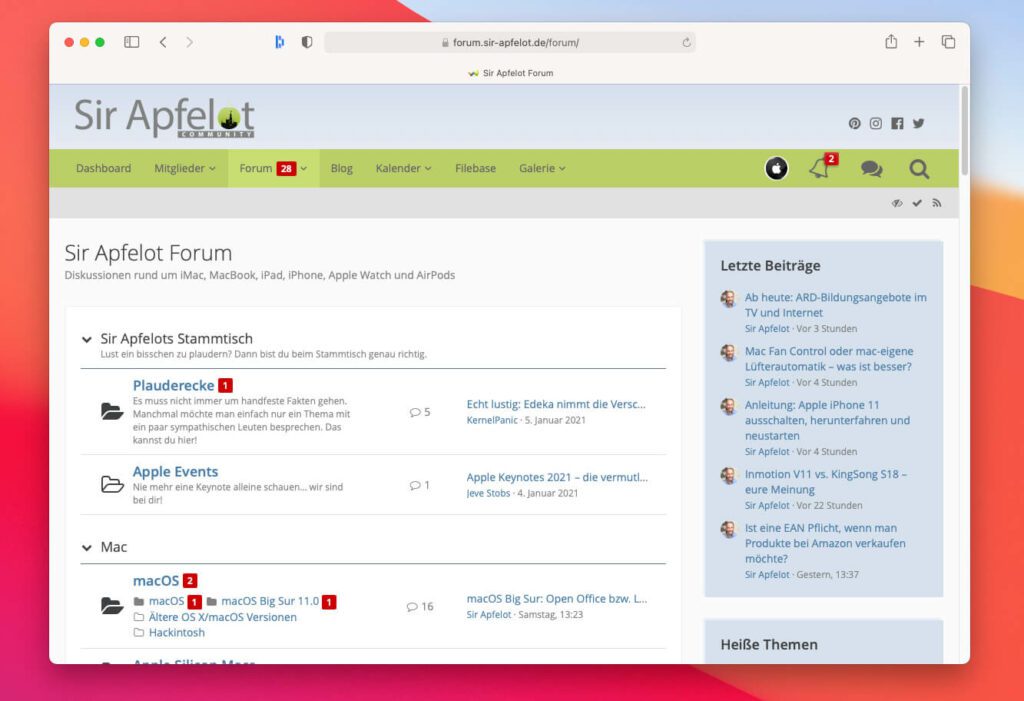The height and width of the screenshot is (701, 1024).
Task: Open the 'Ist eine EAN Pflicht' post
Action: point(825,543)
